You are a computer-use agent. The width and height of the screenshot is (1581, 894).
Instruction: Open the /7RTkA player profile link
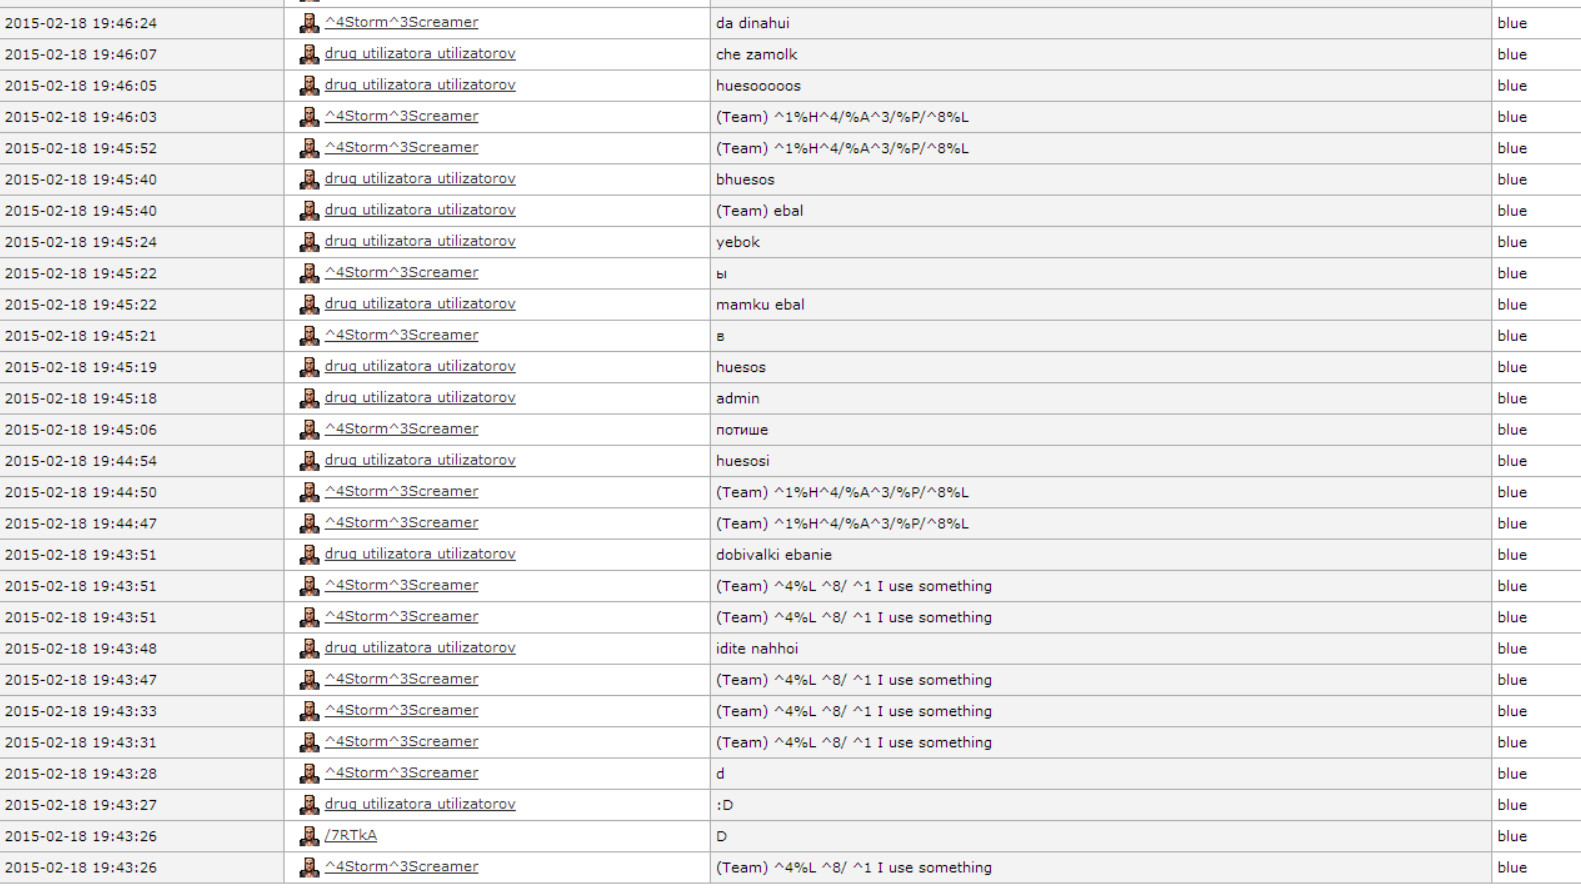tap(351, 835)
